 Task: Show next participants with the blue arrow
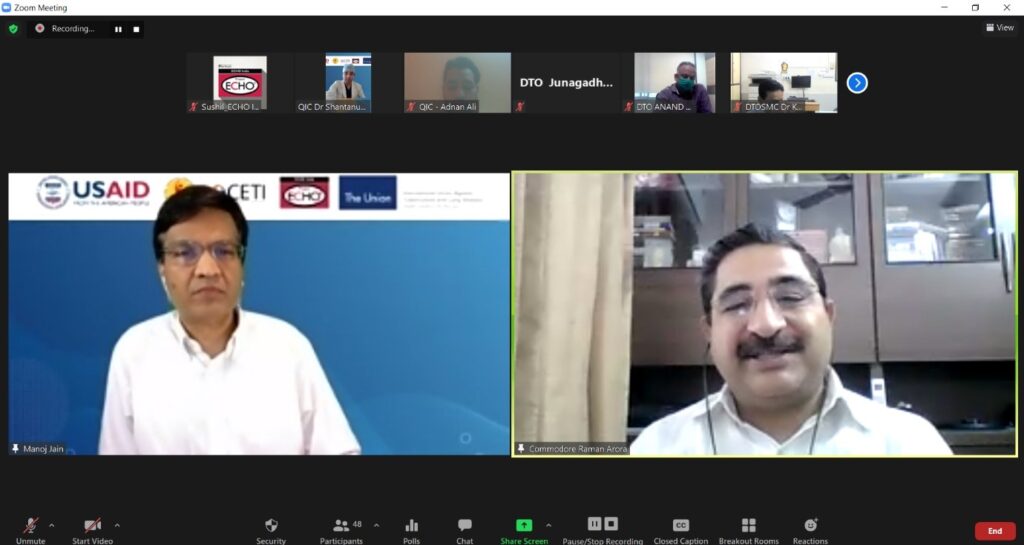857,83
